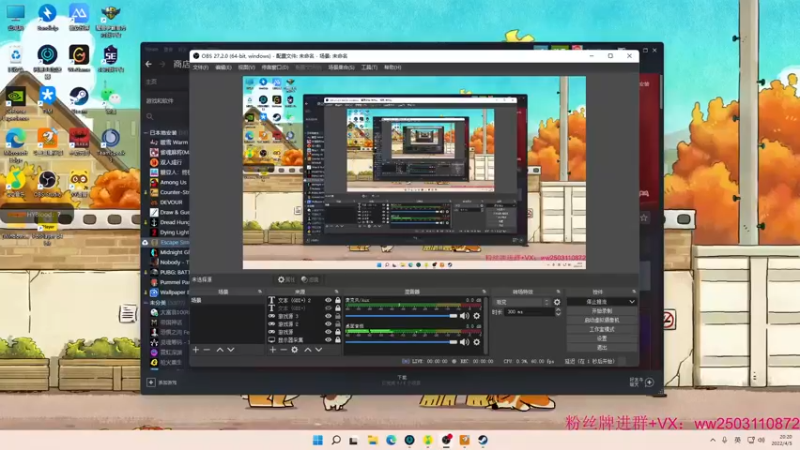Click the Steam library search magnifier
Screen dimensions: 800x450
pos(150,116)
